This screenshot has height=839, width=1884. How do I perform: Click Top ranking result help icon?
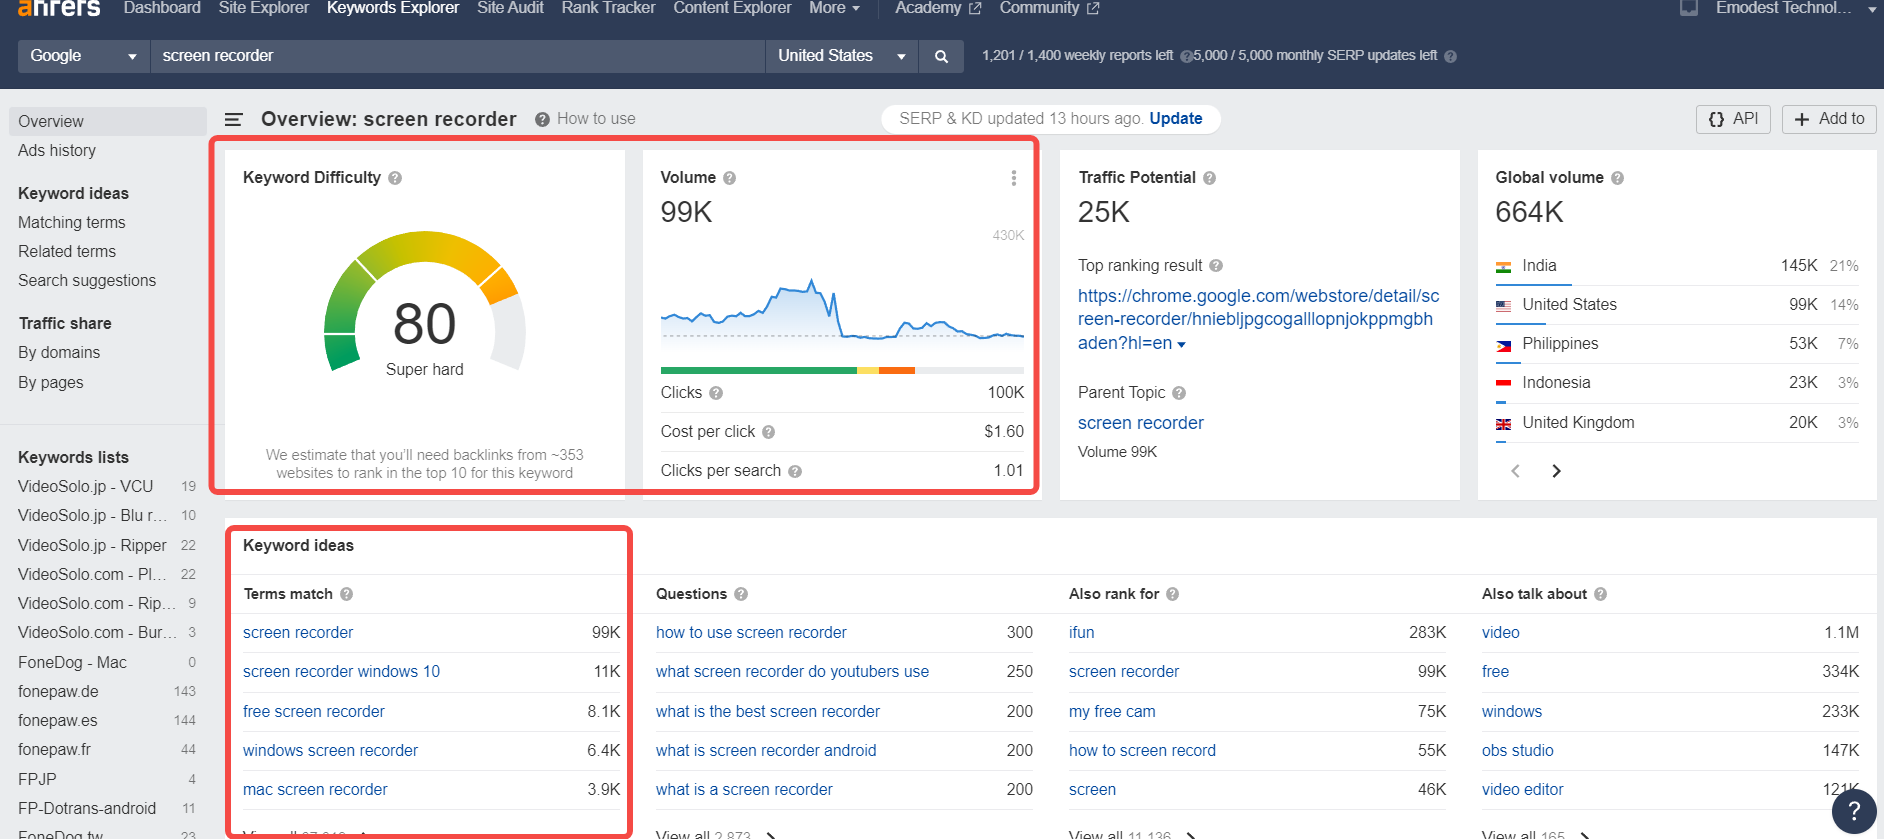(1216, 266)
